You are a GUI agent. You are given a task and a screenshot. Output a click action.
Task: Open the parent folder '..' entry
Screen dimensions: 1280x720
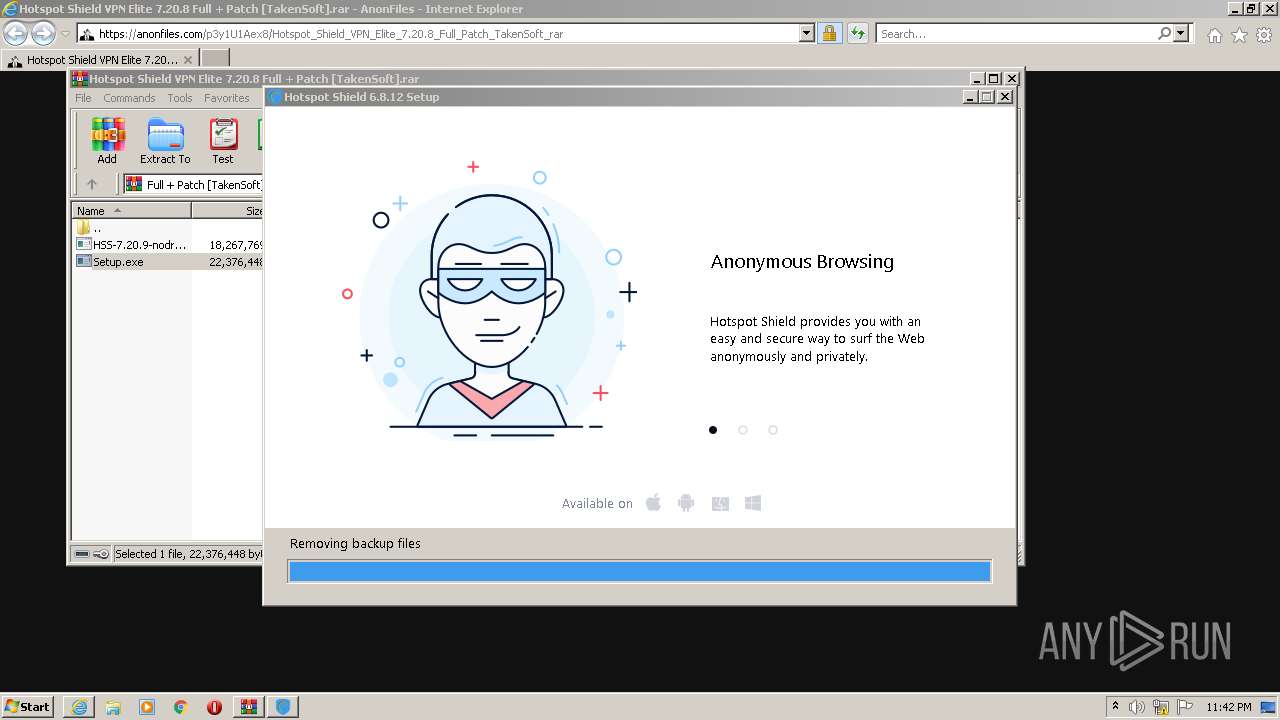pos(90,227)
